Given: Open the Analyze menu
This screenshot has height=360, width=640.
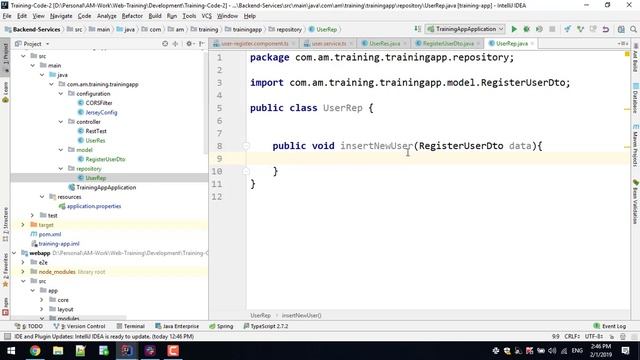Looking at the screenshot, I should click(x=107, y=16).
